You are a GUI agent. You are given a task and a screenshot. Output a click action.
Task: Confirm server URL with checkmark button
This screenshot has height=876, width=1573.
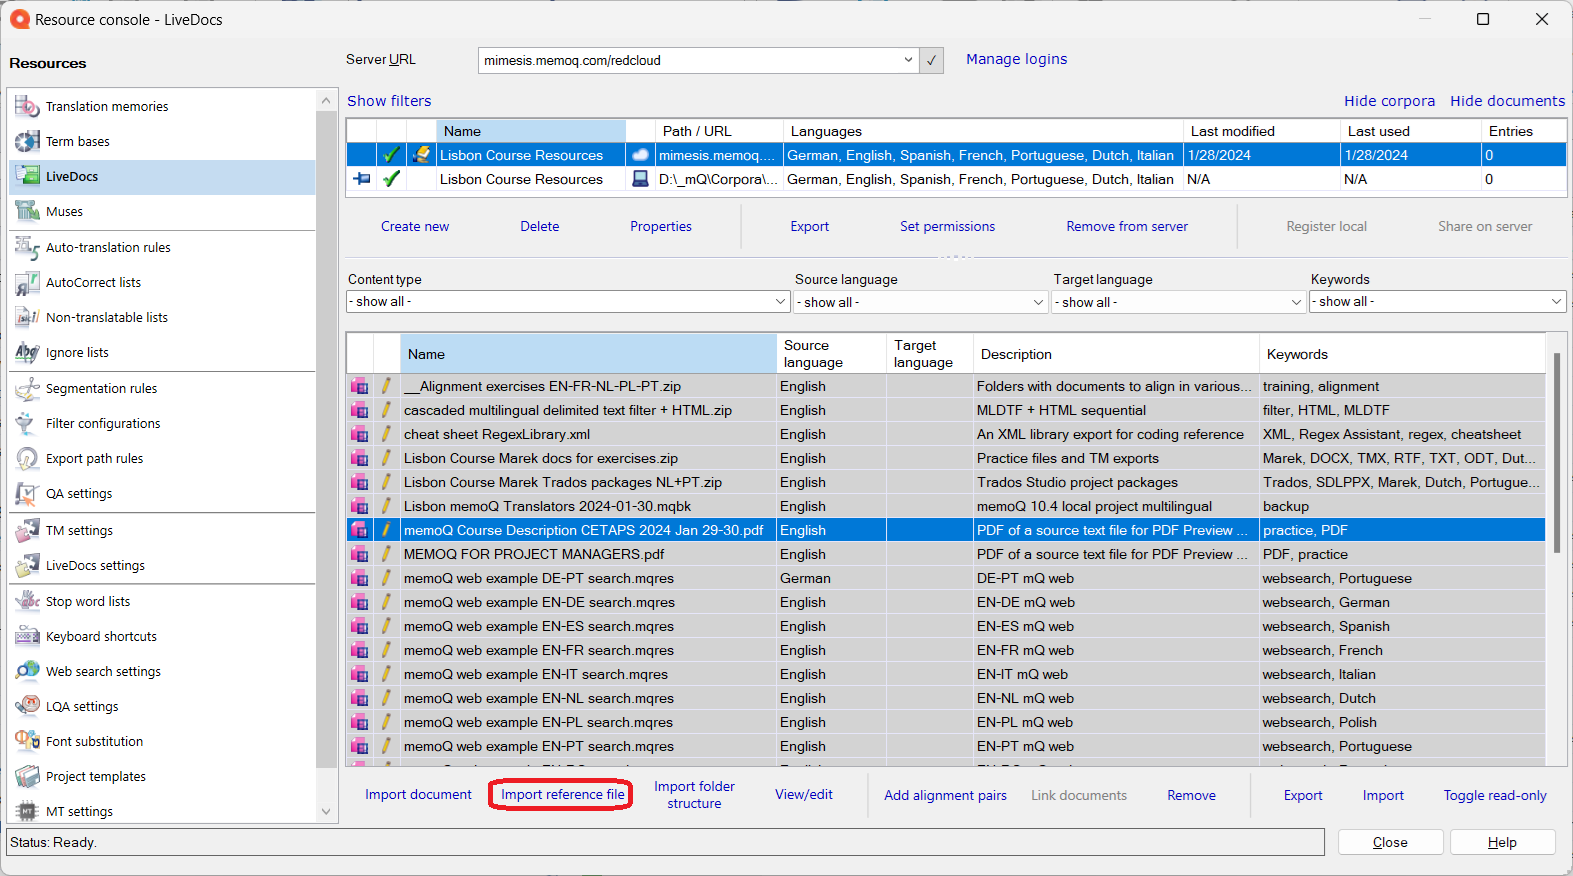click(x=931, y=60)
